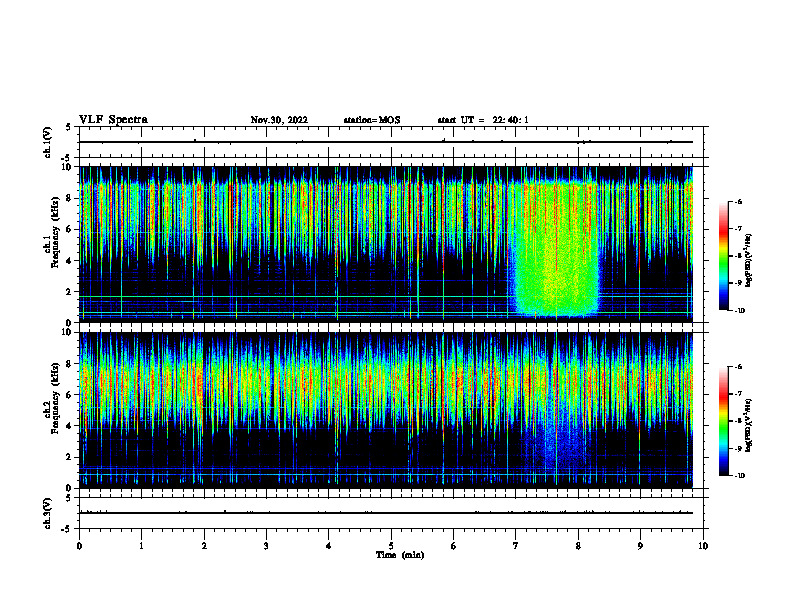Click the "3" tick on the time axis

pyautogui.click(x=266, y=546)
